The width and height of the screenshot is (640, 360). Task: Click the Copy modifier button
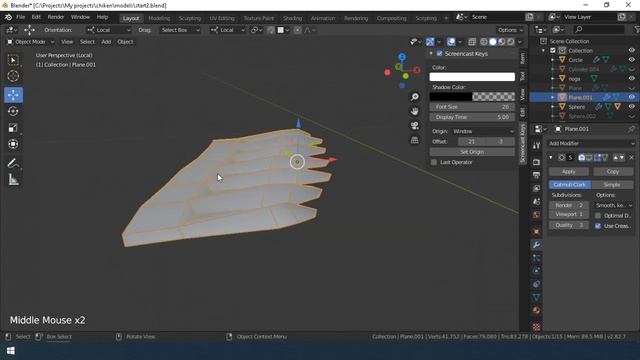tap(613, 171)
